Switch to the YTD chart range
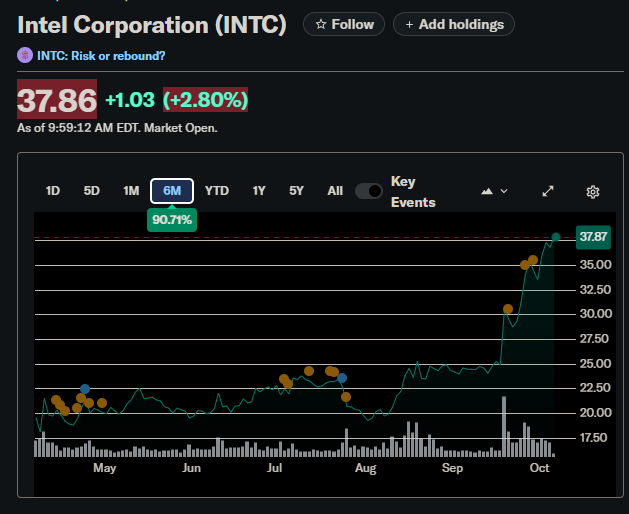629x514 pixels. click(x=217, y=191)
